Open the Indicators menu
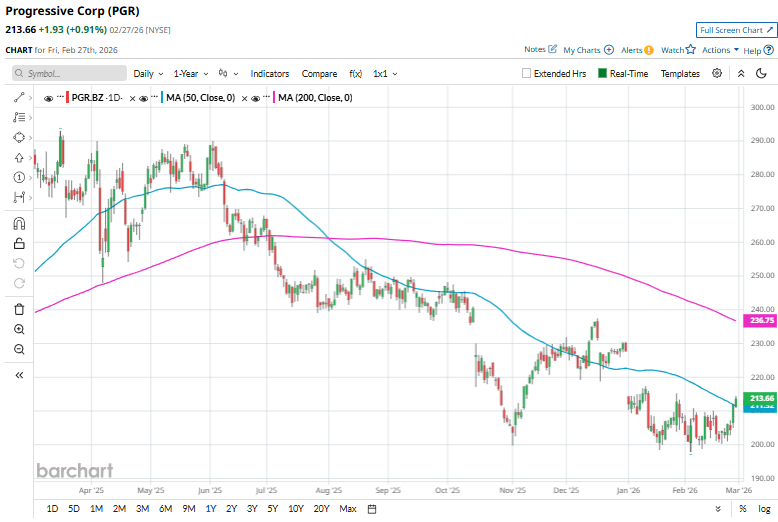778x522 pixels. point(269,73)
